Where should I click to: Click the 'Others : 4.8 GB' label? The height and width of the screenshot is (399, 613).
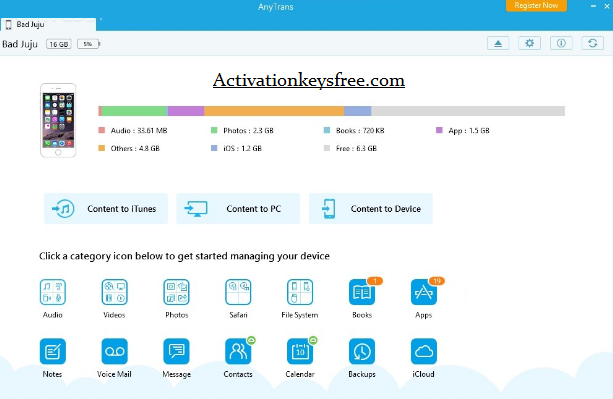135,149
